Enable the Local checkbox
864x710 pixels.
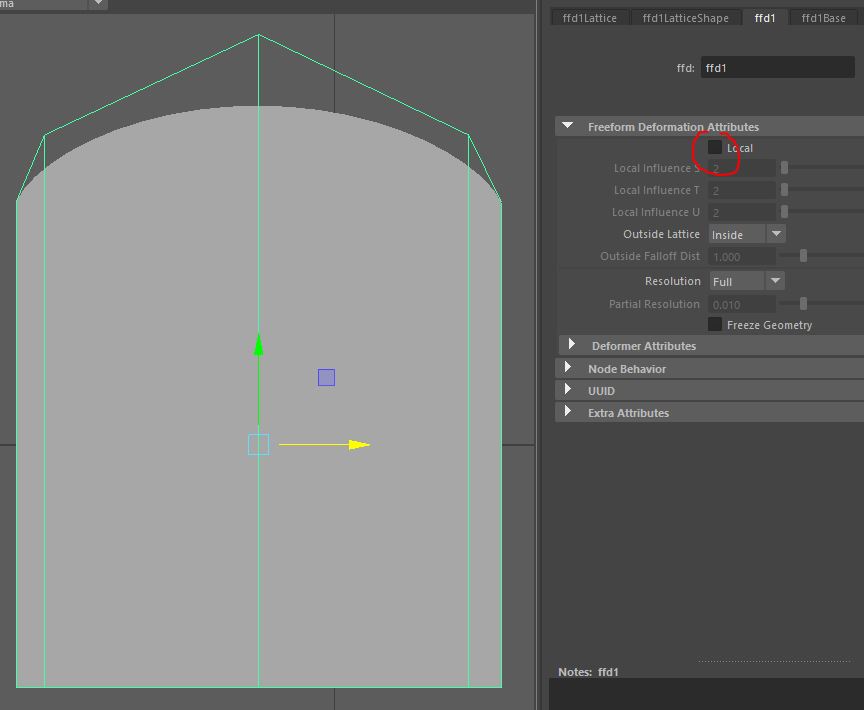click(x=715, y=148)
